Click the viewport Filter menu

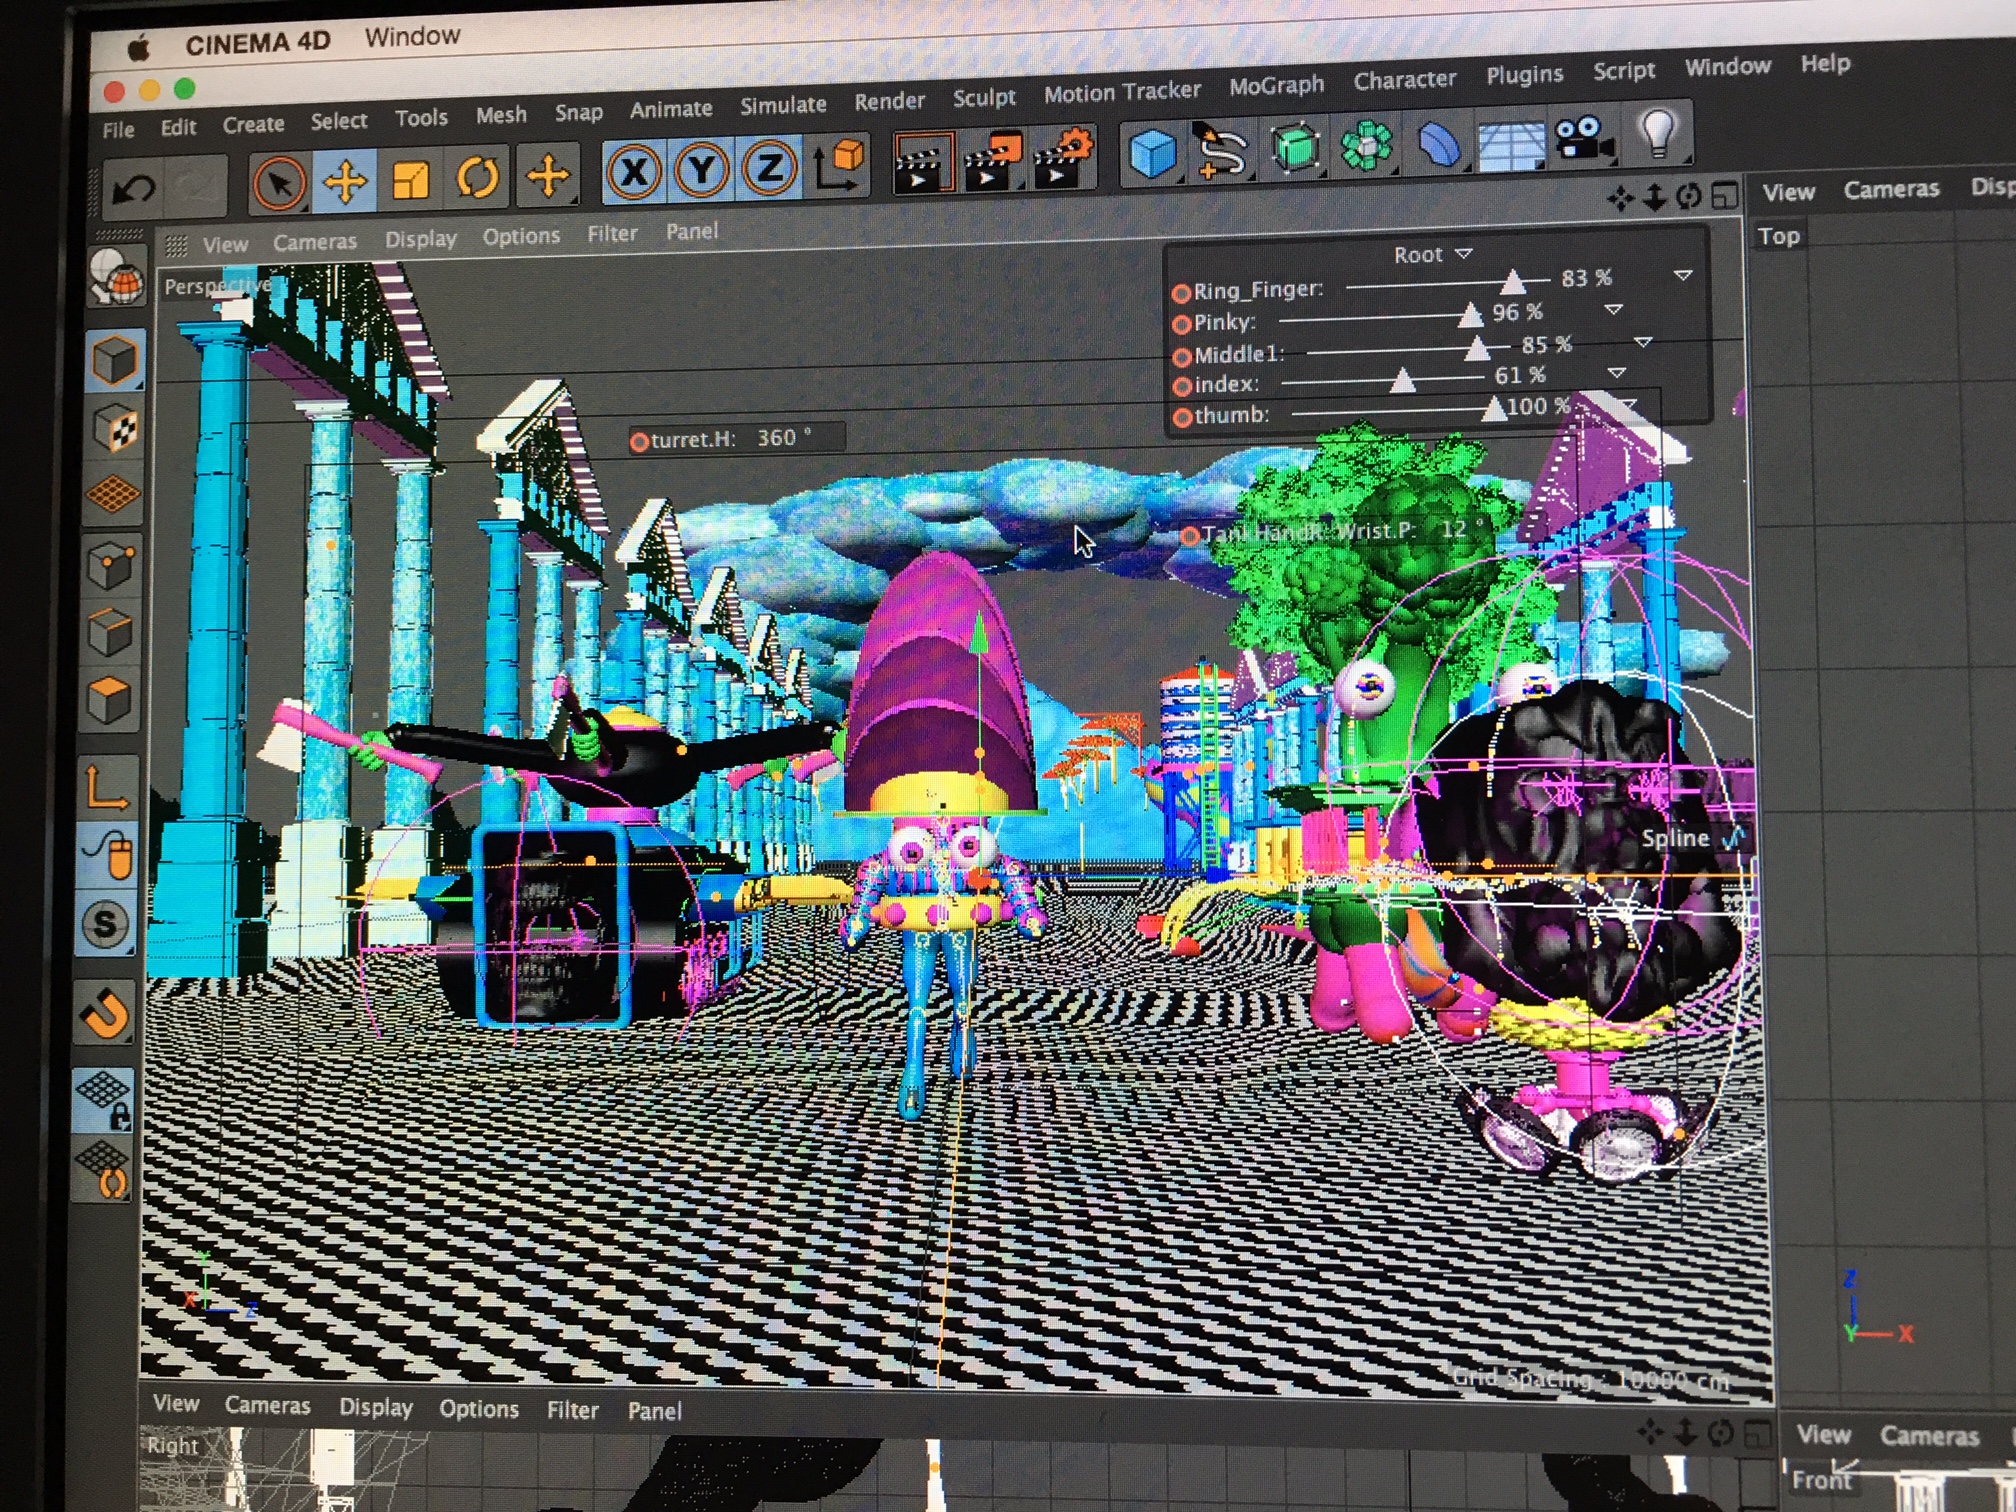pos(611,234)
